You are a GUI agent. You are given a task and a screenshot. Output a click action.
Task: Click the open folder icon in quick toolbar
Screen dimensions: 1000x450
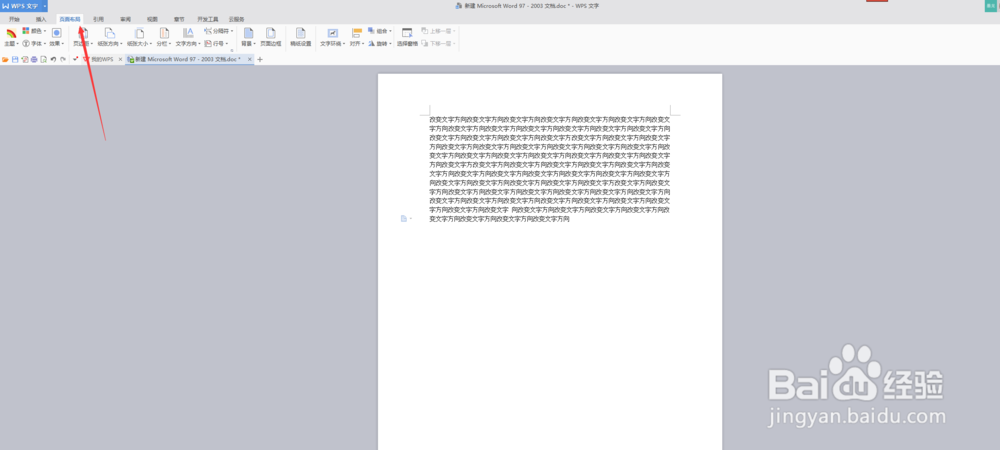point(5,59)
